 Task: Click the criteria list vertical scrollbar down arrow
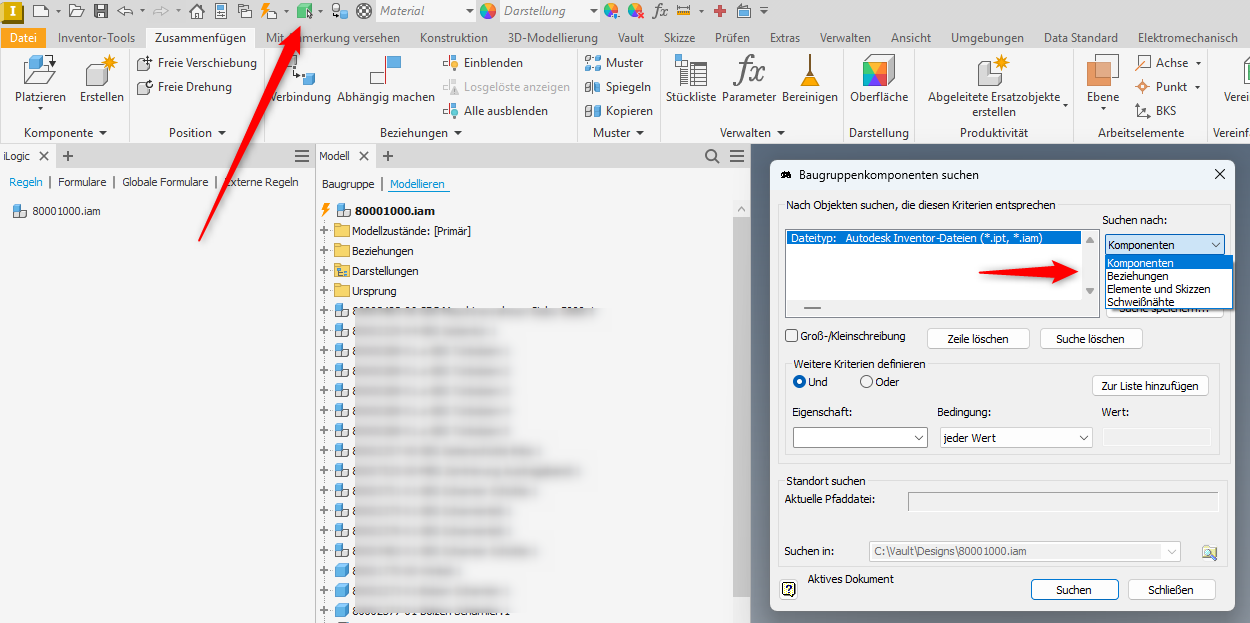coord(1090,291)
